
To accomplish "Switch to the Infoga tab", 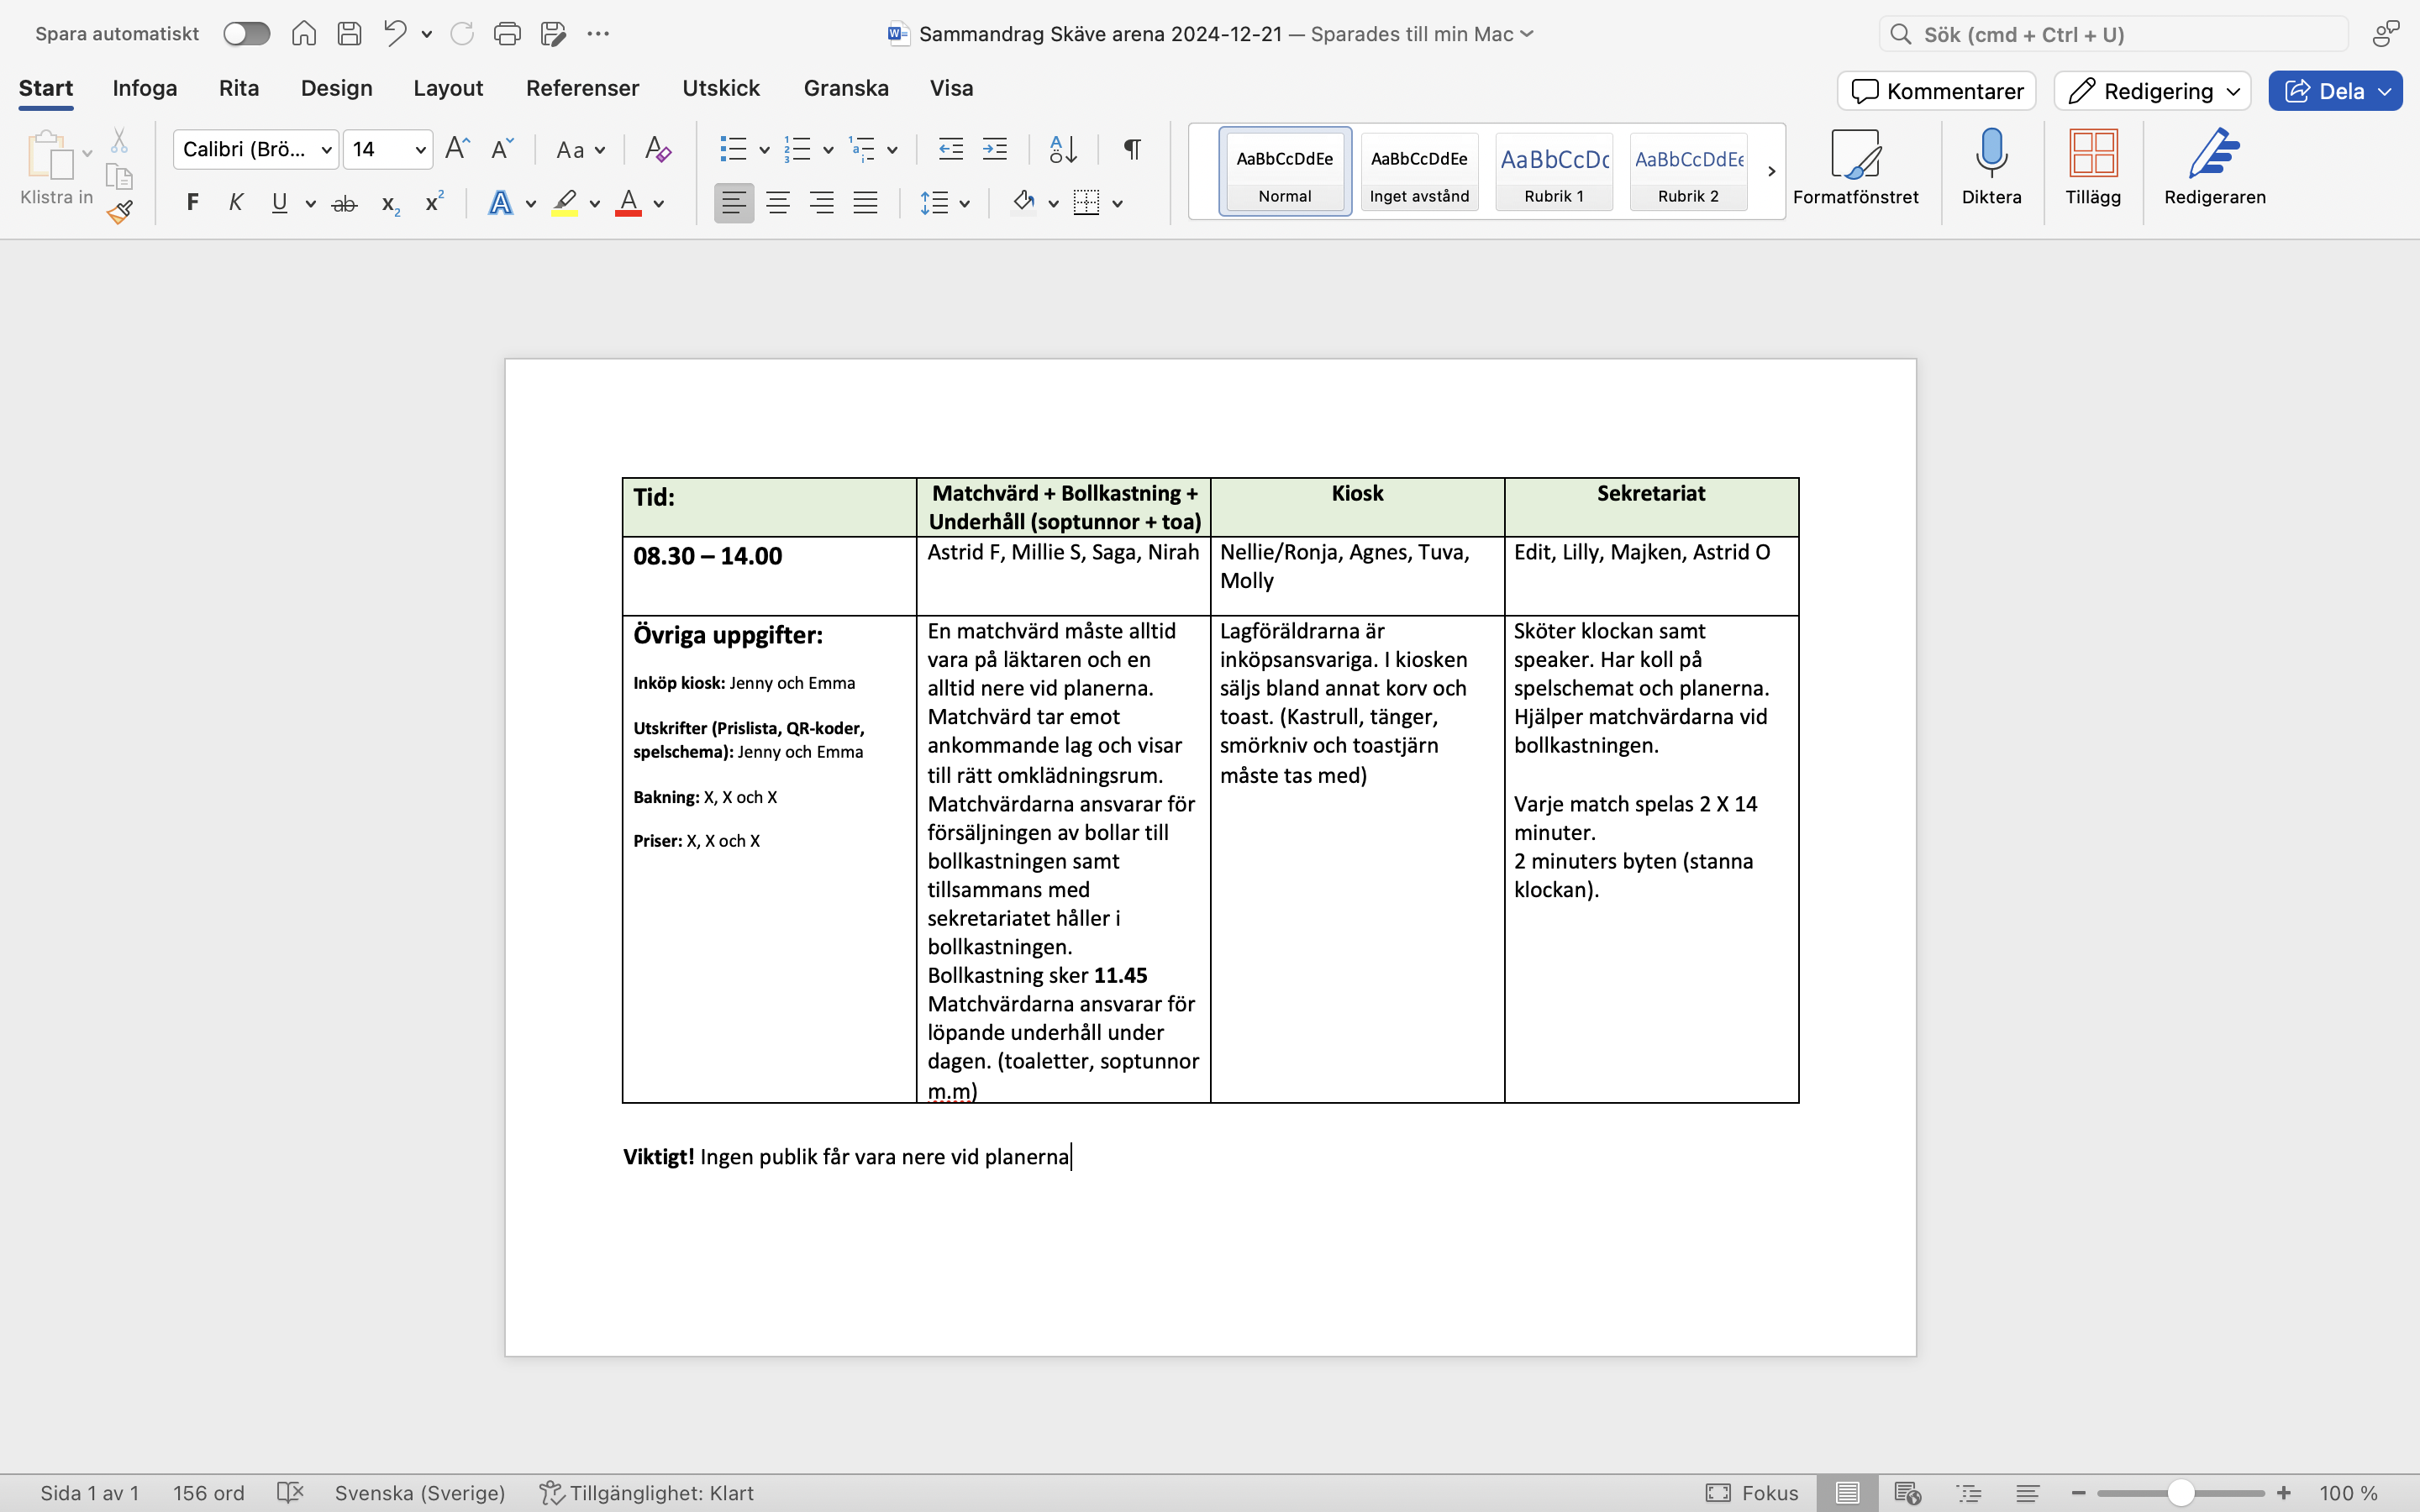I will click(145, 88).
